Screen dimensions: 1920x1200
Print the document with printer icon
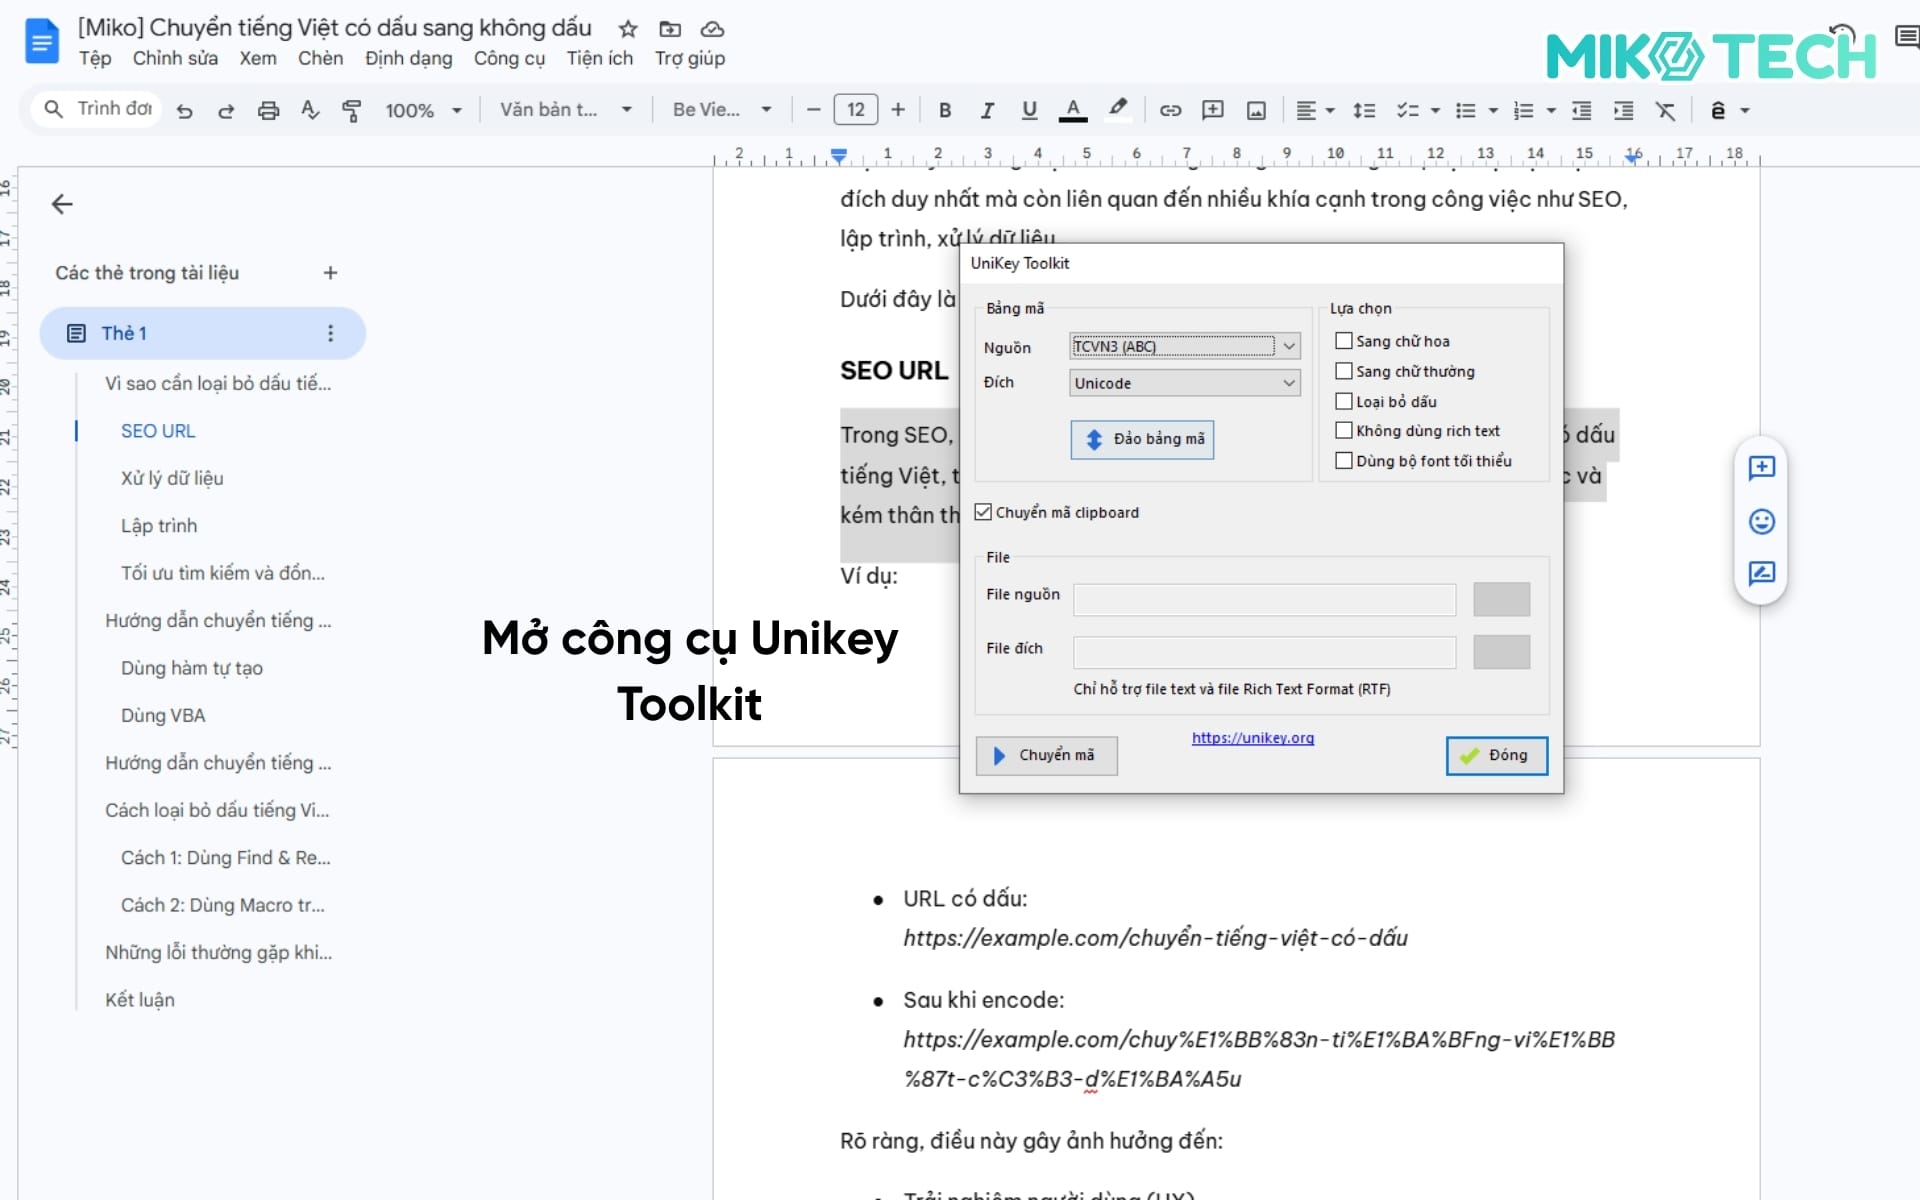[268, 111]
